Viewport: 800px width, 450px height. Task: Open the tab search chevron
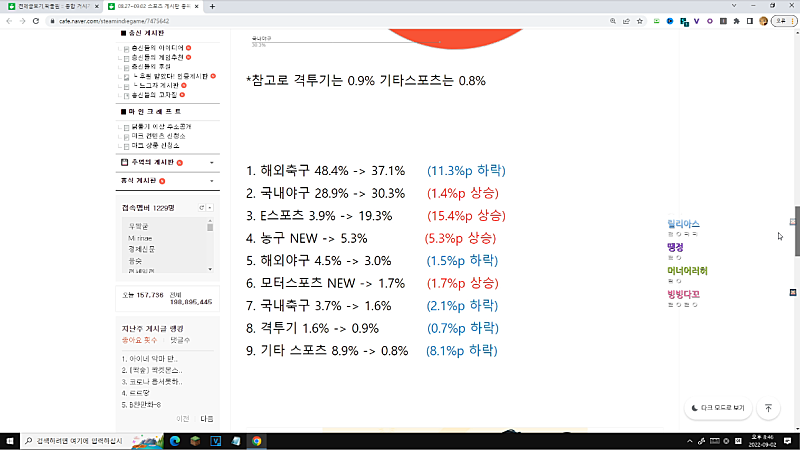point(734,6)
